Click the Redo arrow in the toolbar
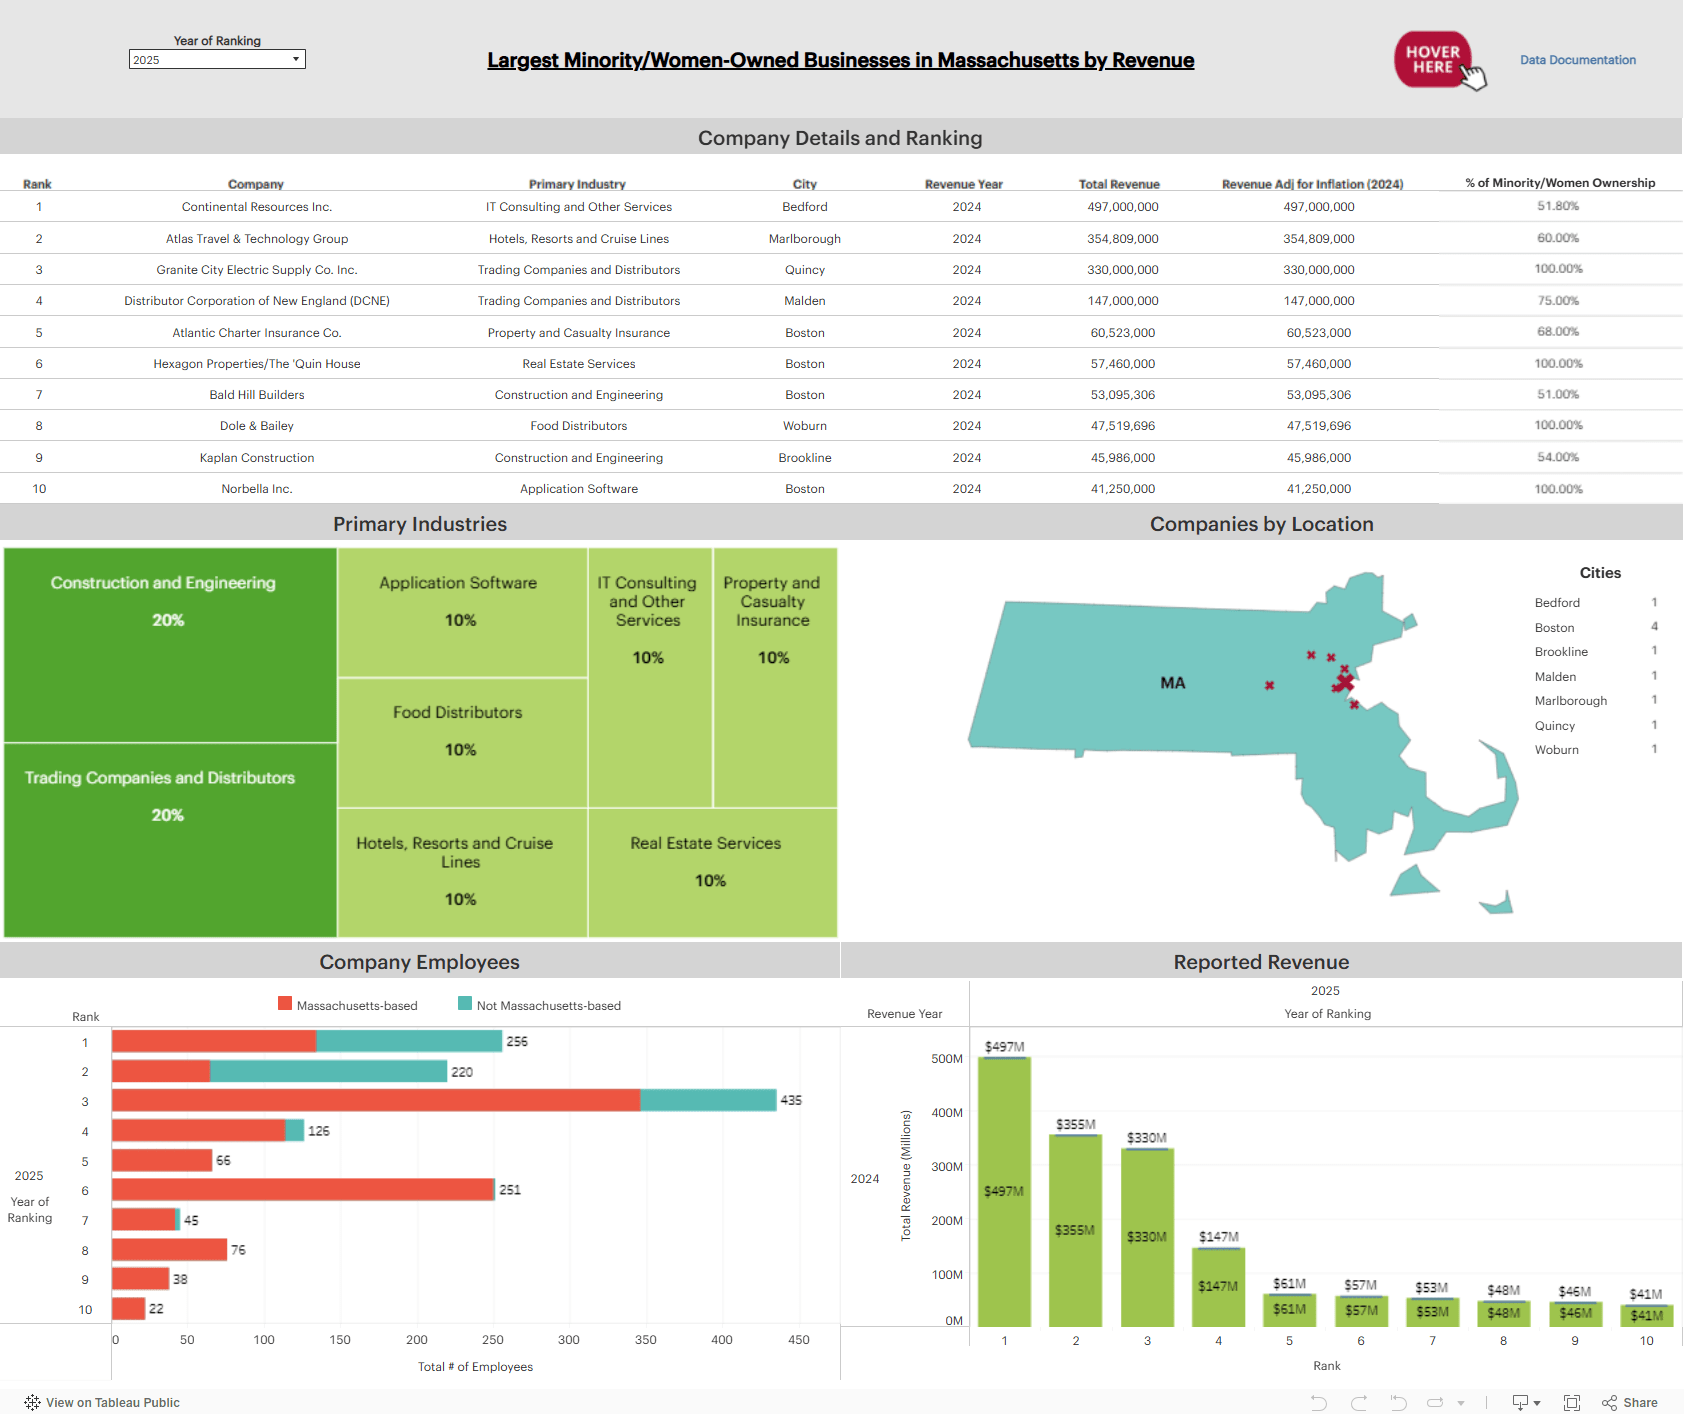Screen dimensions: 1684x1414 click(x=1360, y=1402)
